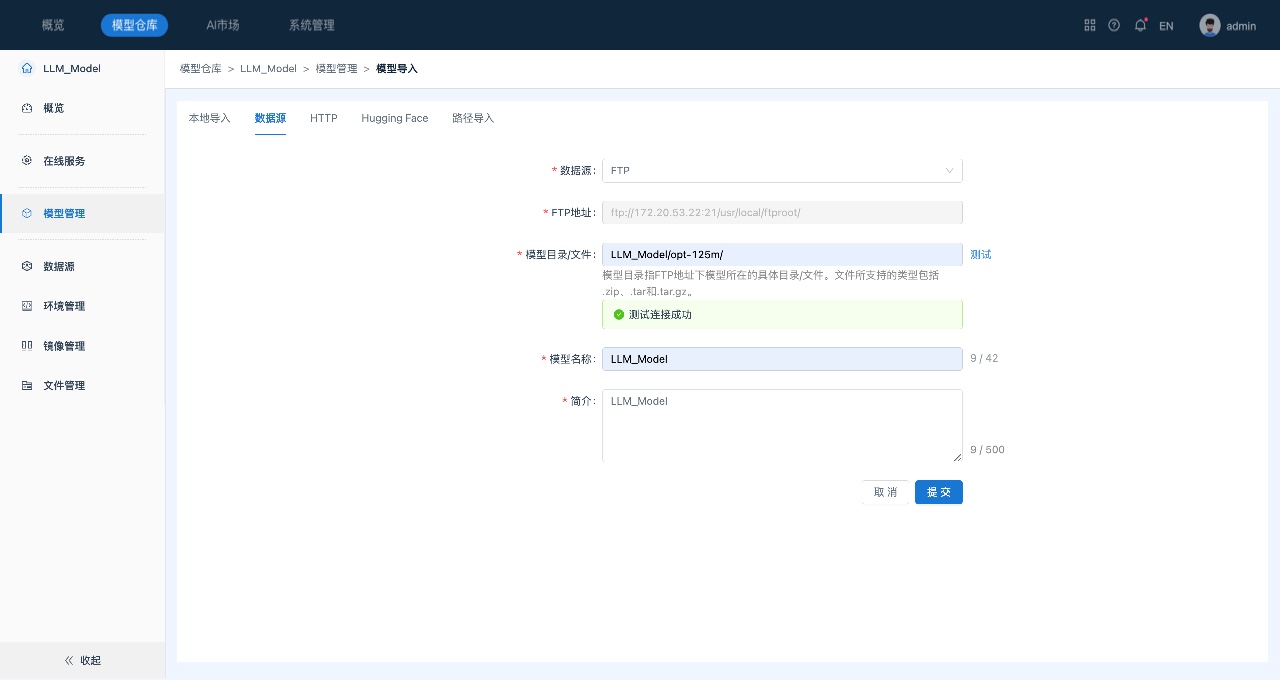This screenshot has width=1280, height=680.
Task: Click the 测试 connection link
Action: [x=980, y=255]
